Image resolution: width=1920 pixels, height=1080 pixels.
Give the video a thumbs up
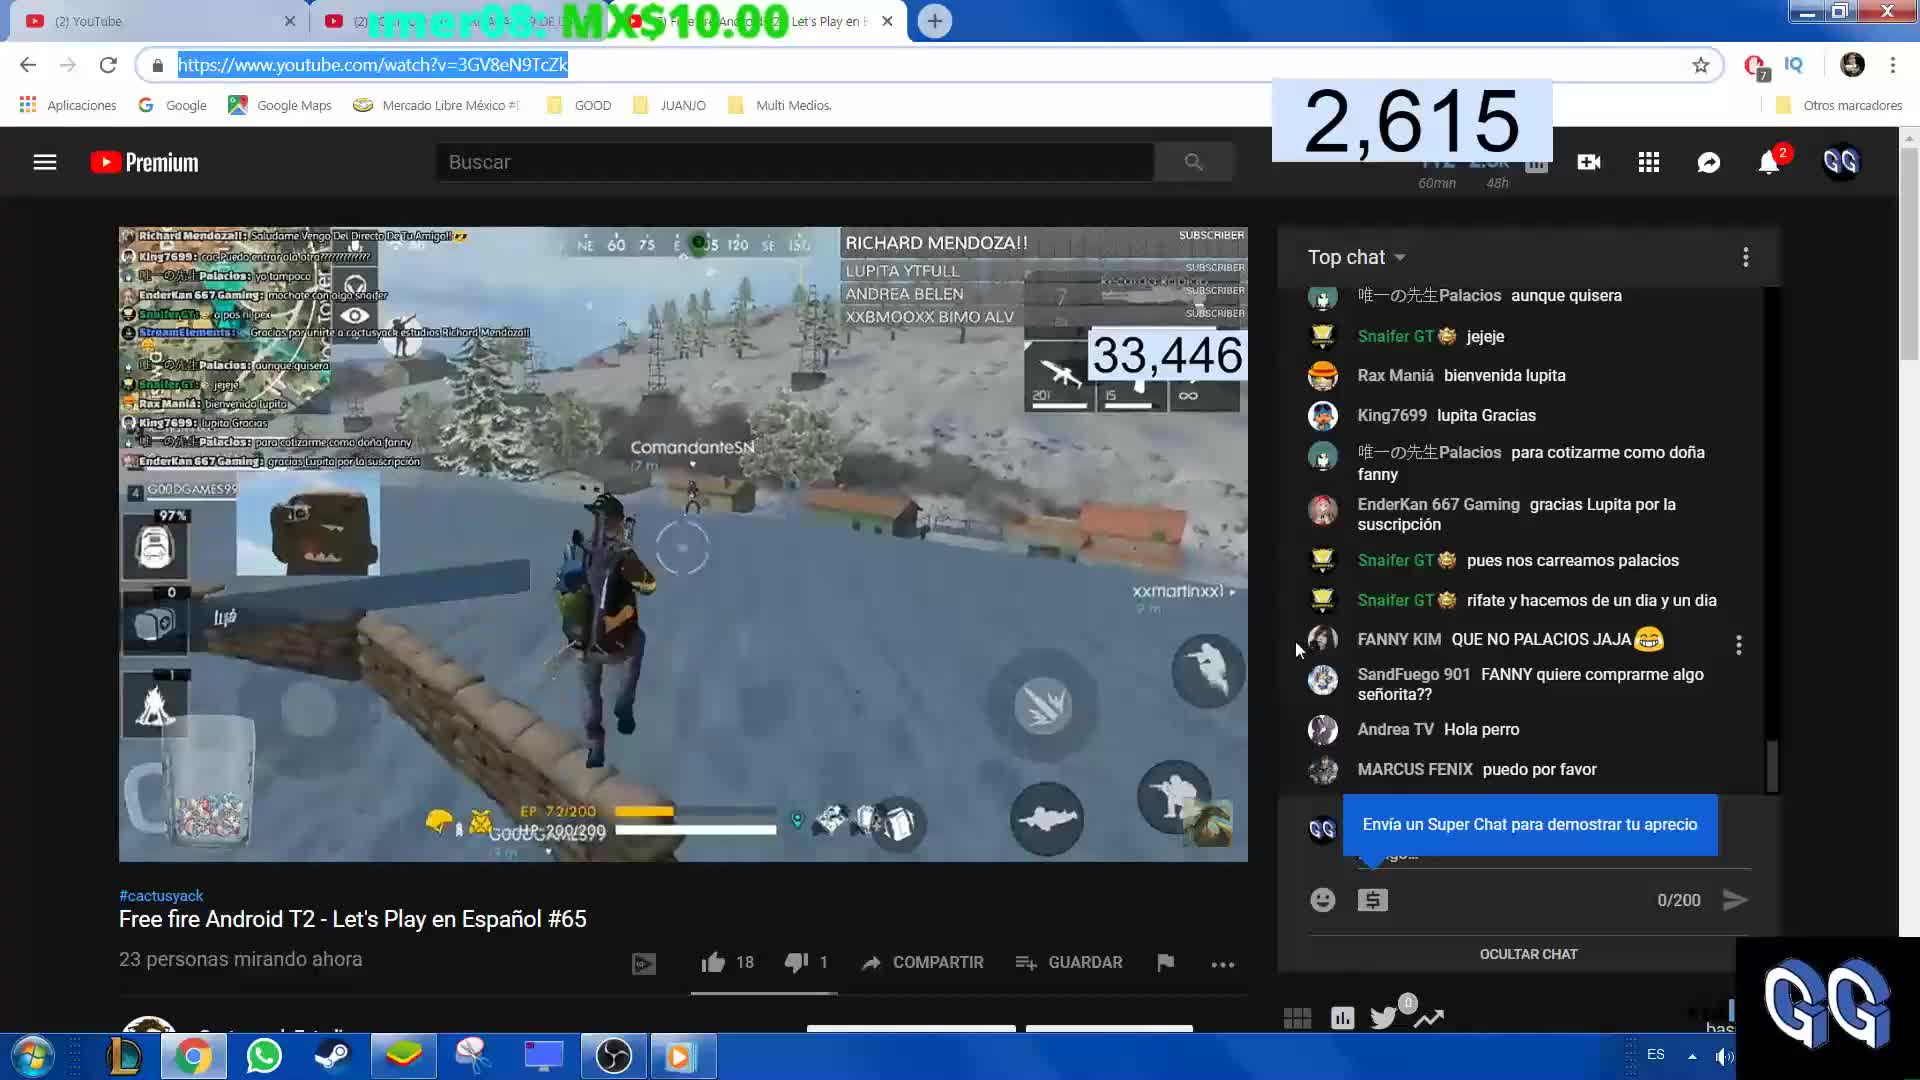pos(713,962)
